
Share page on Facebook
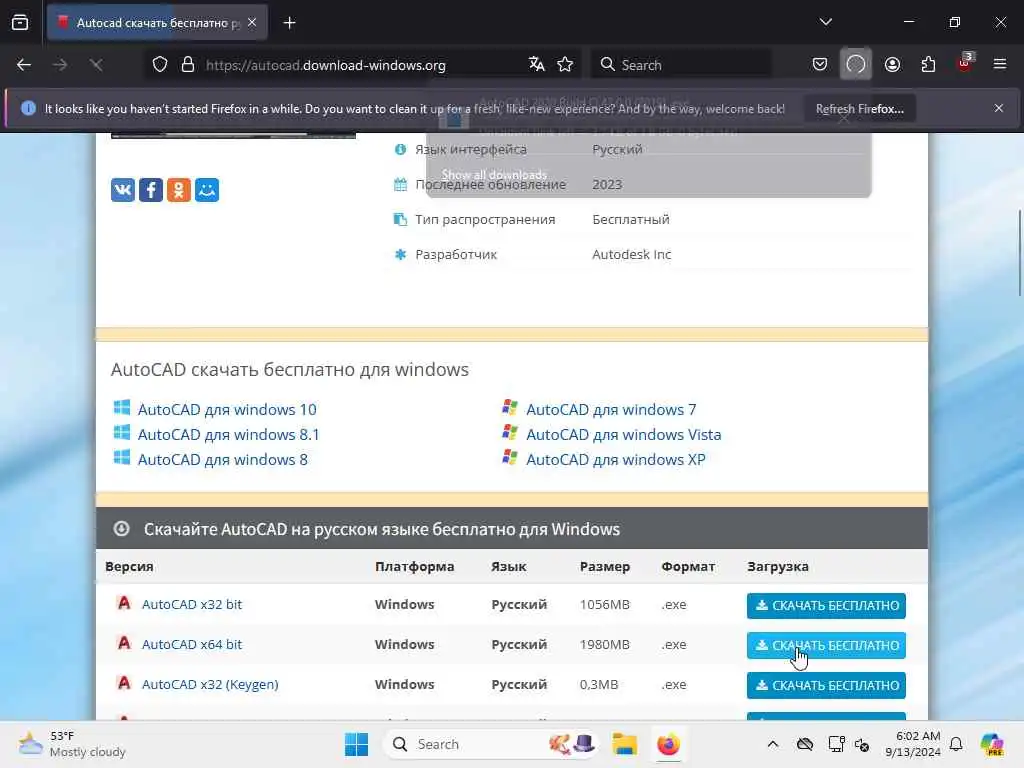pyautogui.click(x=151, y=190)
